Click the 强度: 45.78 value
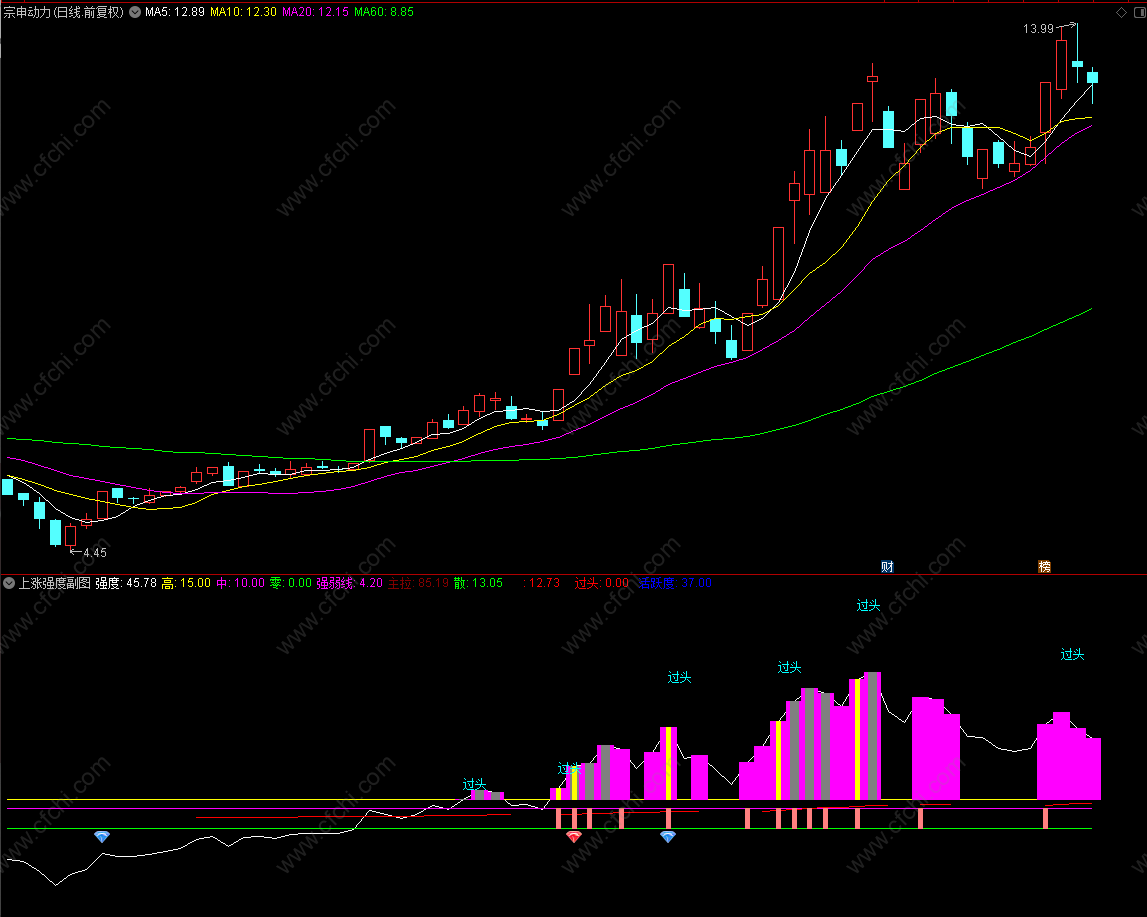This screenshot has width=1147, height=917. coord(126,583)
